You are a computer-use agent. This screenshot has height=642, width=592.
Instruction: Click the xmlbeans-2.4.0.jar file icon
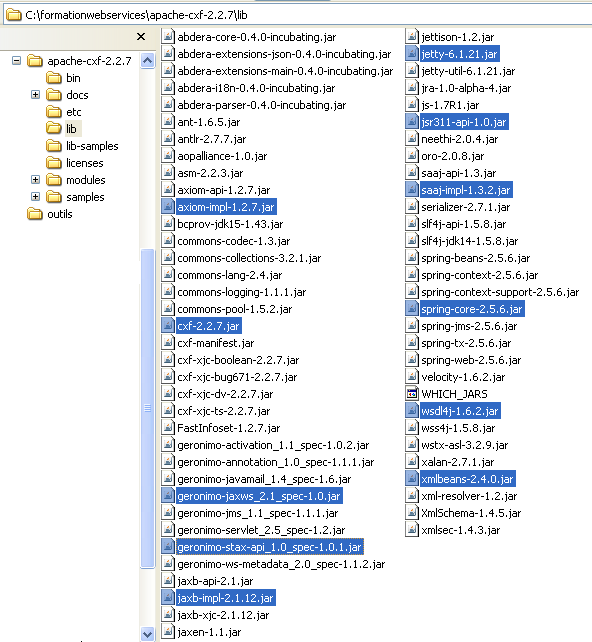[x=411, y=479]
